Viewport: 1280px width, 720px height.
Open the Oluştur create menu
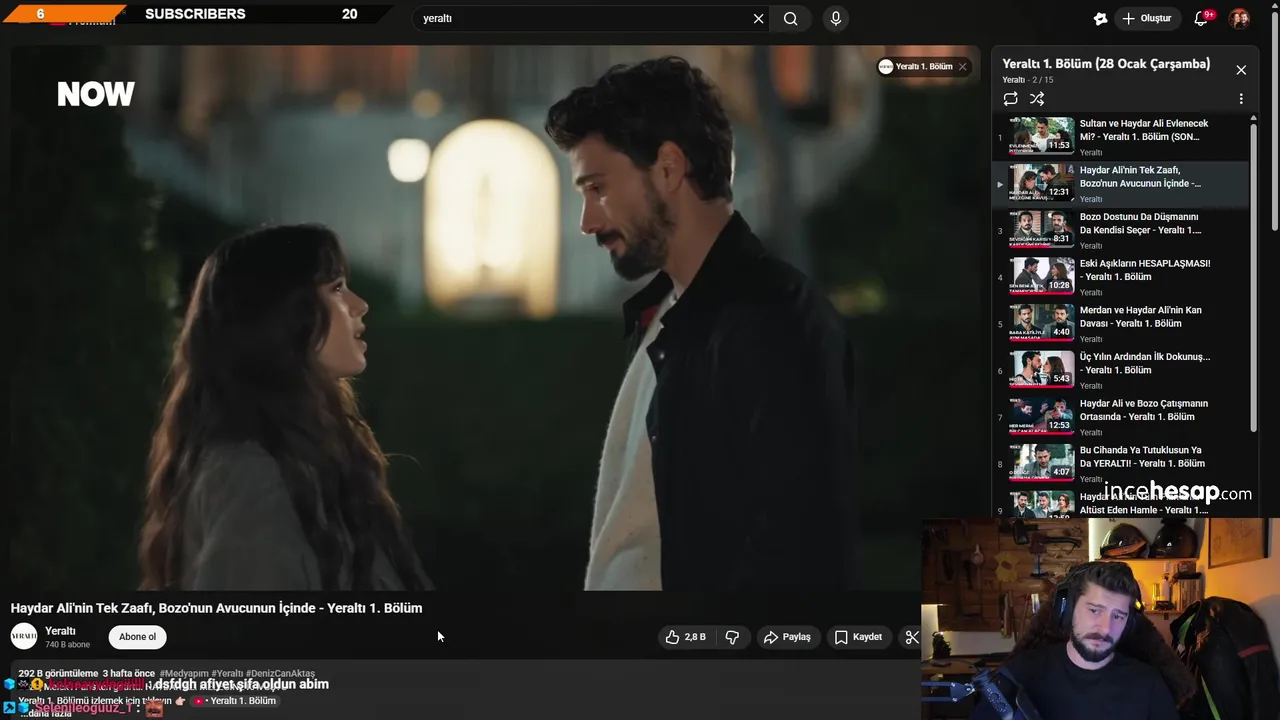(x=1146, y=18)
